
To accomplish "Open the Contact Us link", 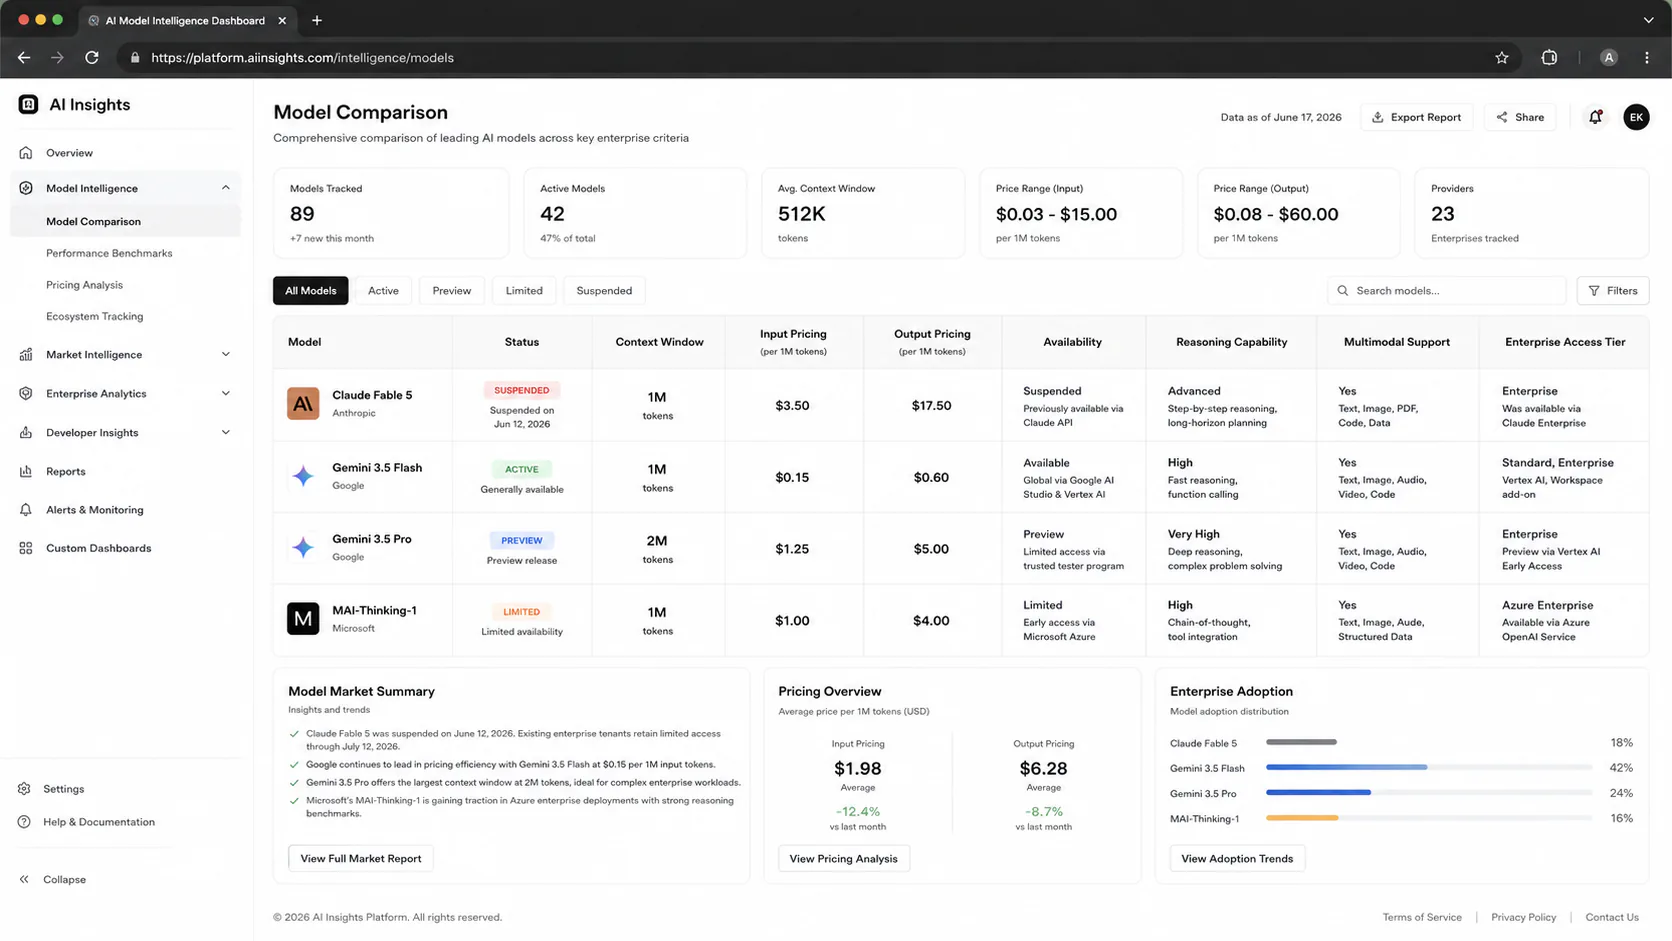I will click(x=1612, y=918).
